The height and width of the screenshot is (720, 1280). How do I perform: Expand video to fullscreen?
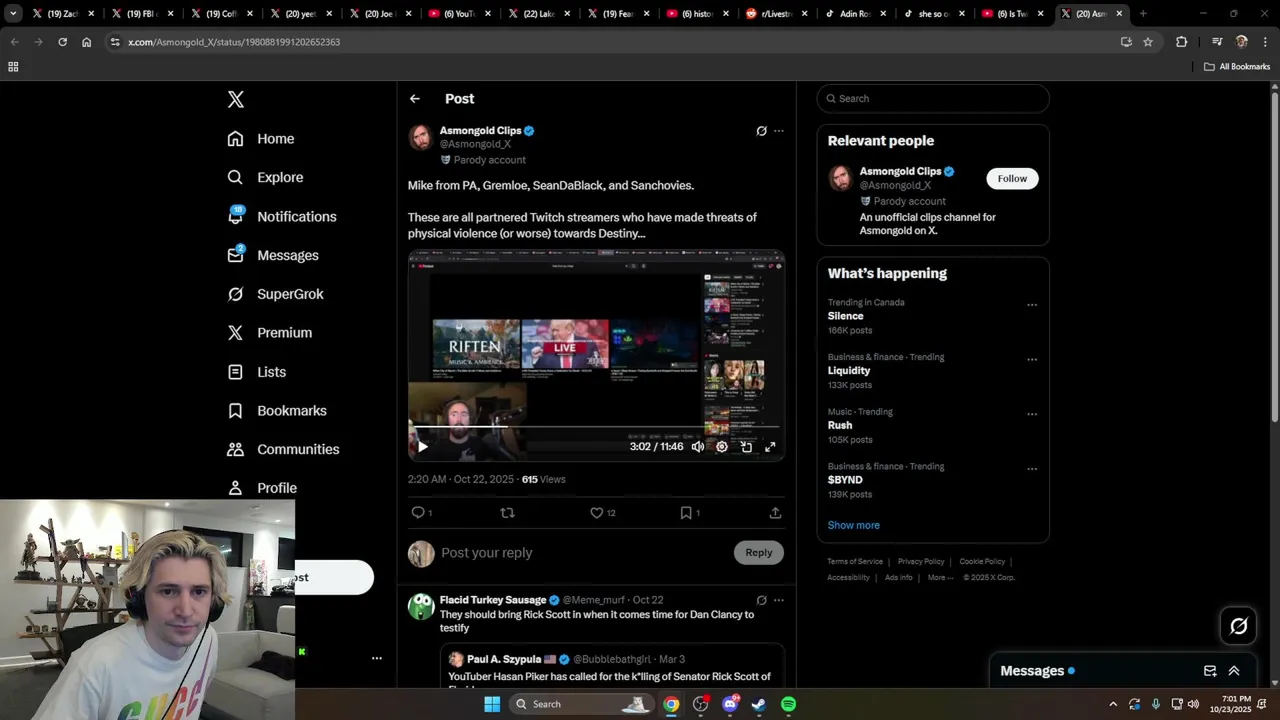coord(770,447)
